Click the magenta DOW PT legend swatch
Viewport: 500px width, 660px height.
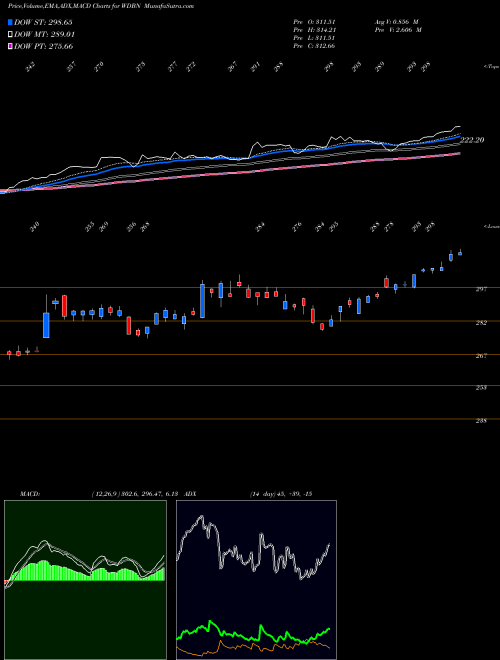click(x=10, y=46)
